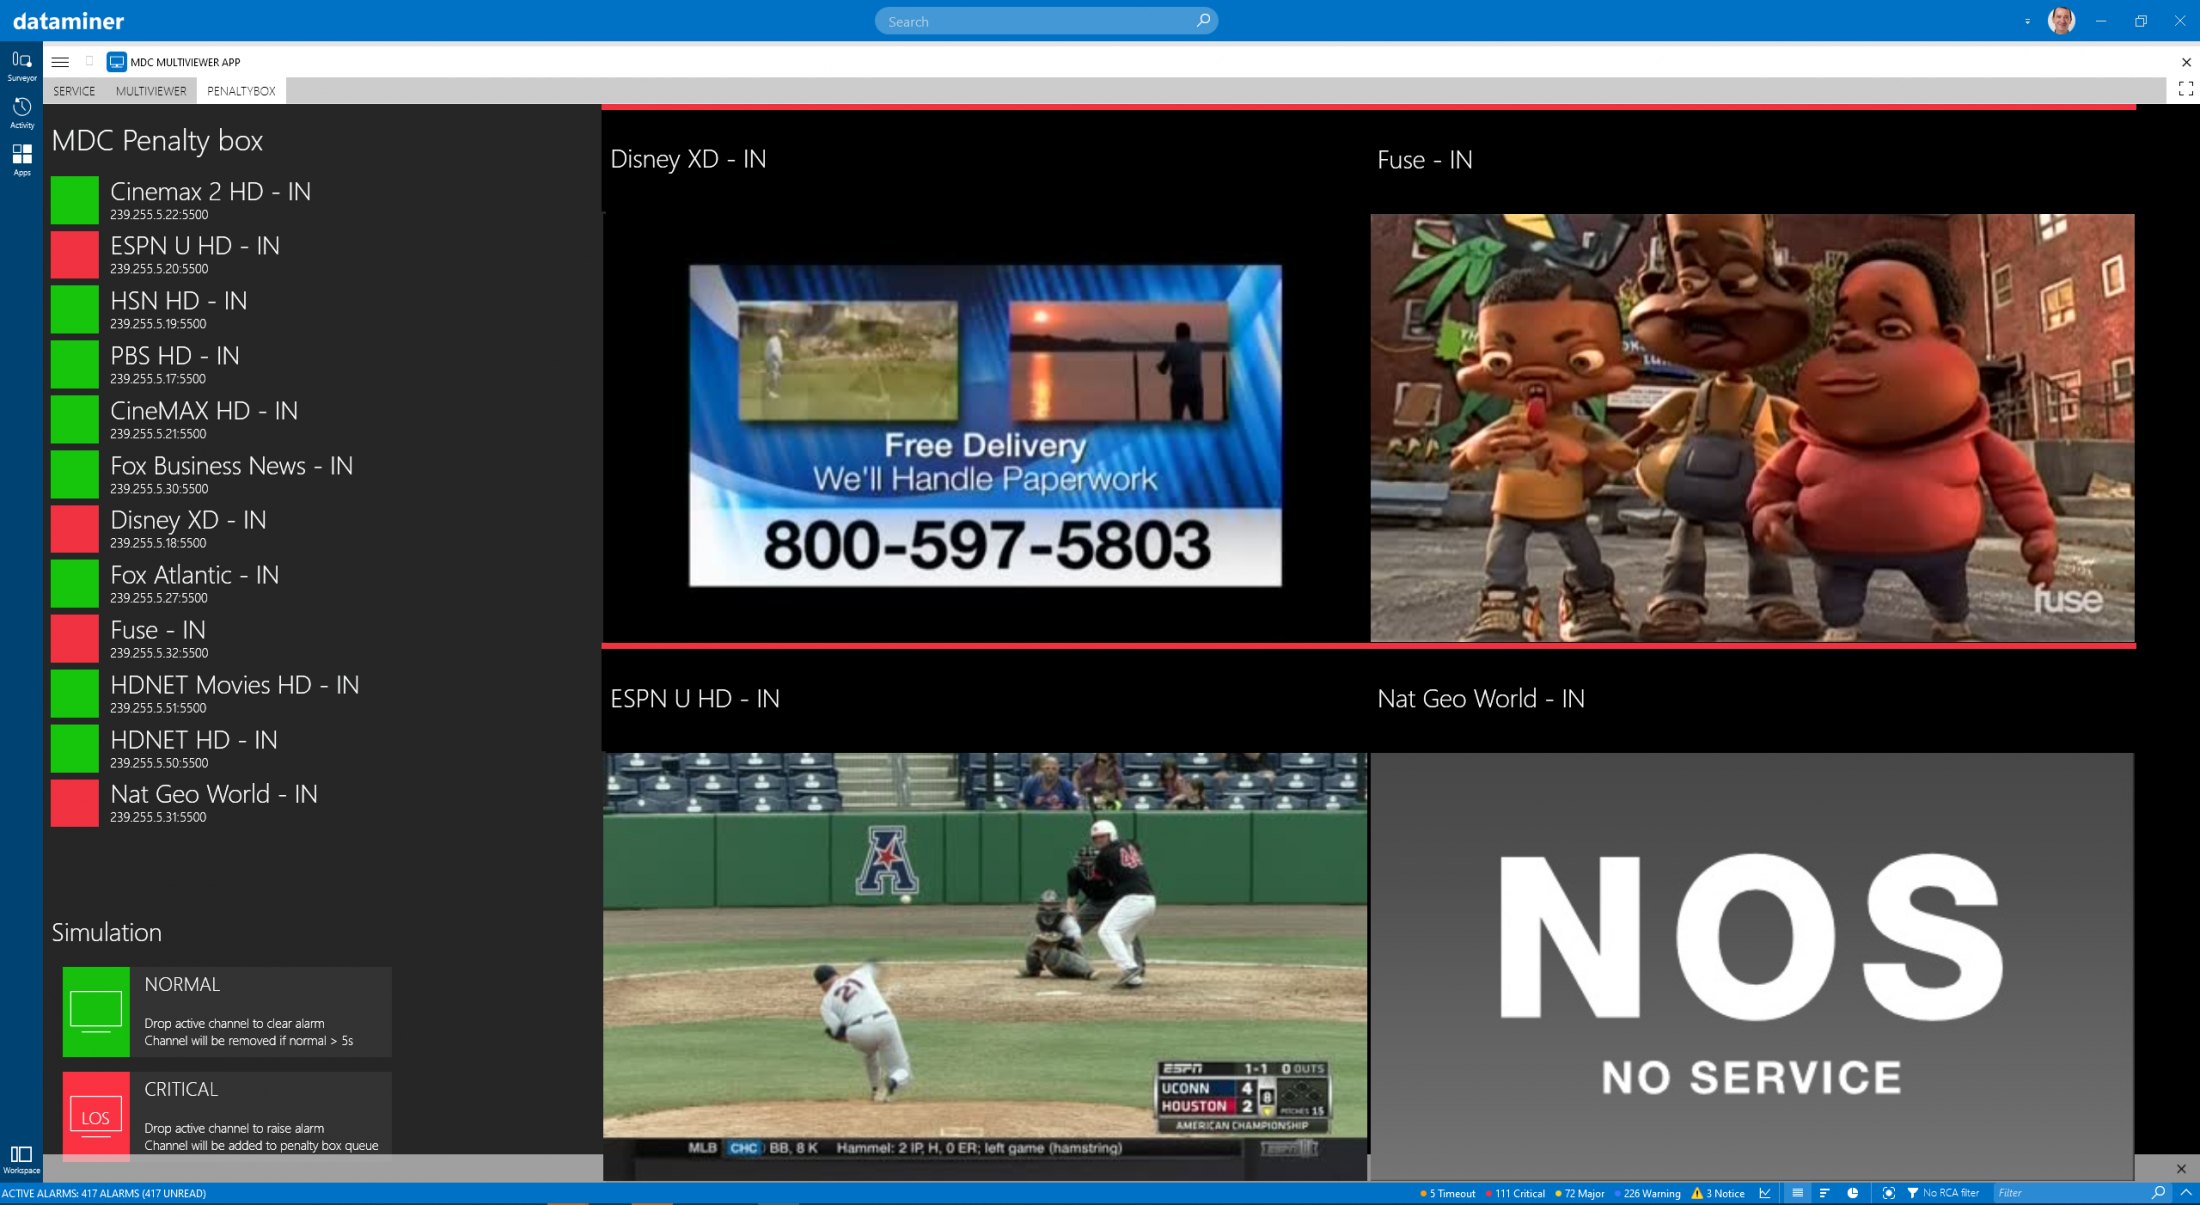Click the 5 Timeout alarm counter

[1447, 1193]
